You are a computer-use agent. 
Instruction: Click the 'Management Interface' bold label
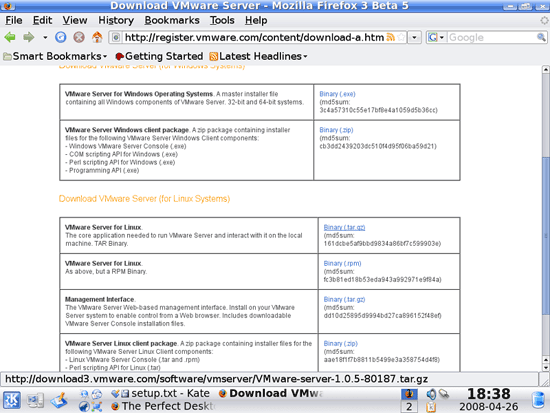(x=100, y=299)
